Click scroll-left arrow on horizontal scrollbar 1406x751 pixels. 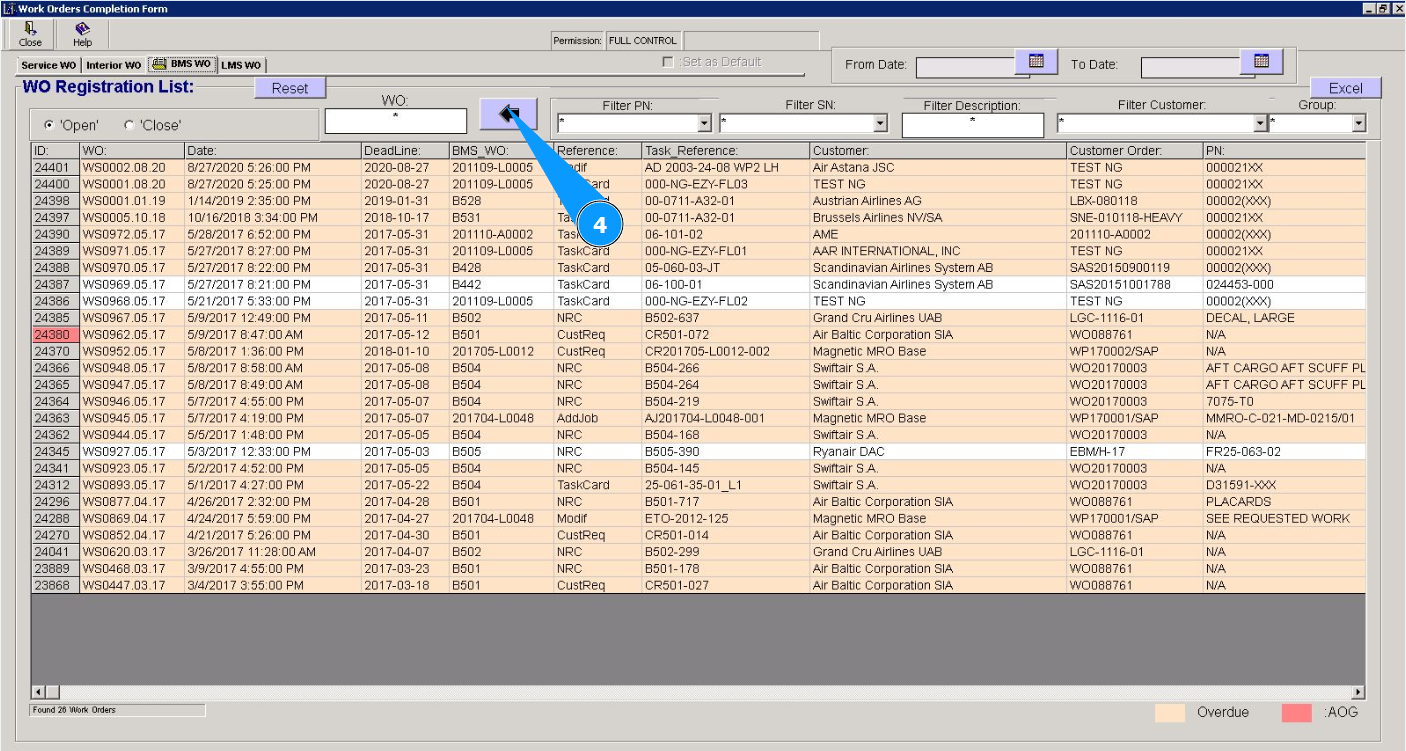[x=39, y=692]
